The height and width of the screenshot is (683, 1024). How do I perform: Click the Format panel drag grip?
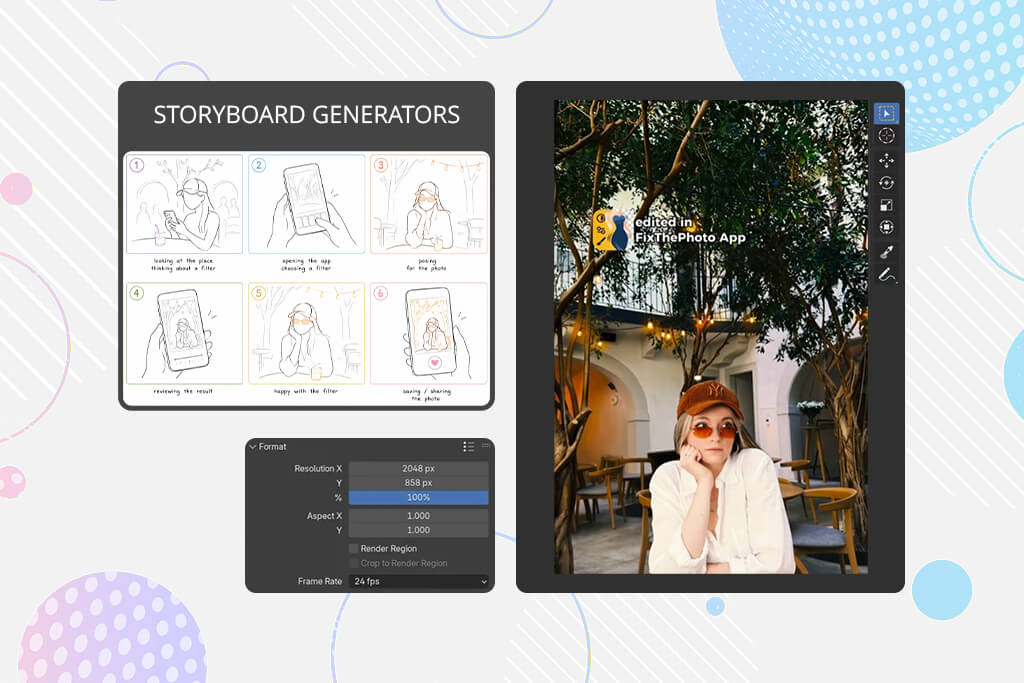pos(485,445)
